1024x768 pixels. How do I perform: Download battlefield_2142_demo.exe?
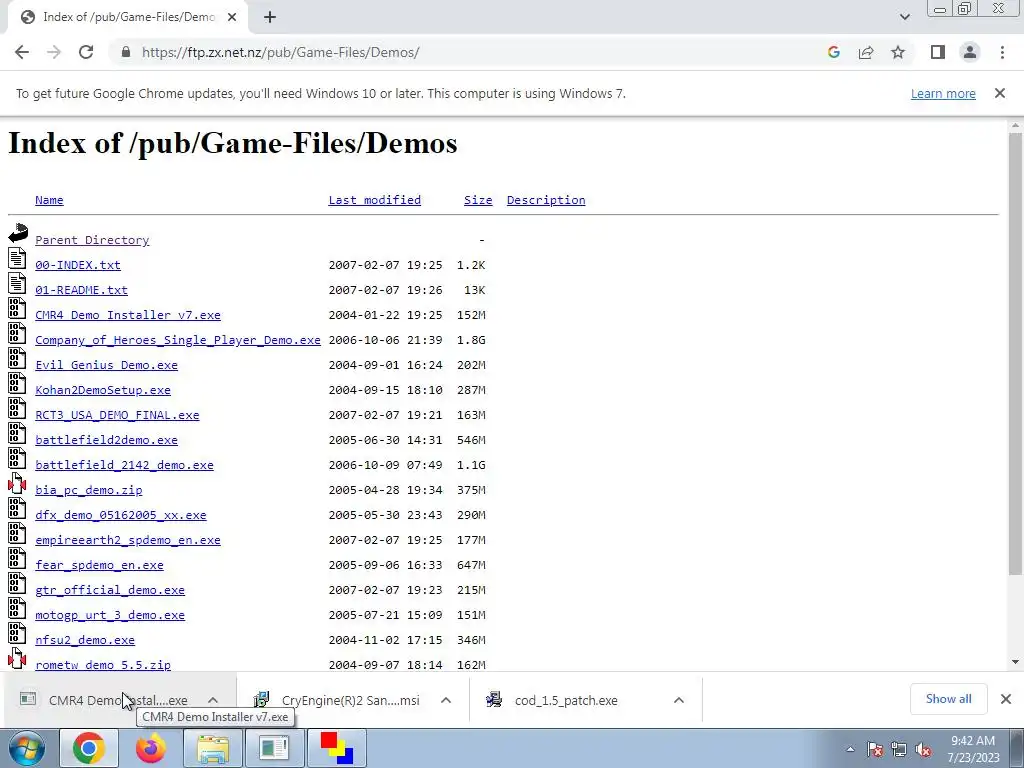click(x=124, y=465)
